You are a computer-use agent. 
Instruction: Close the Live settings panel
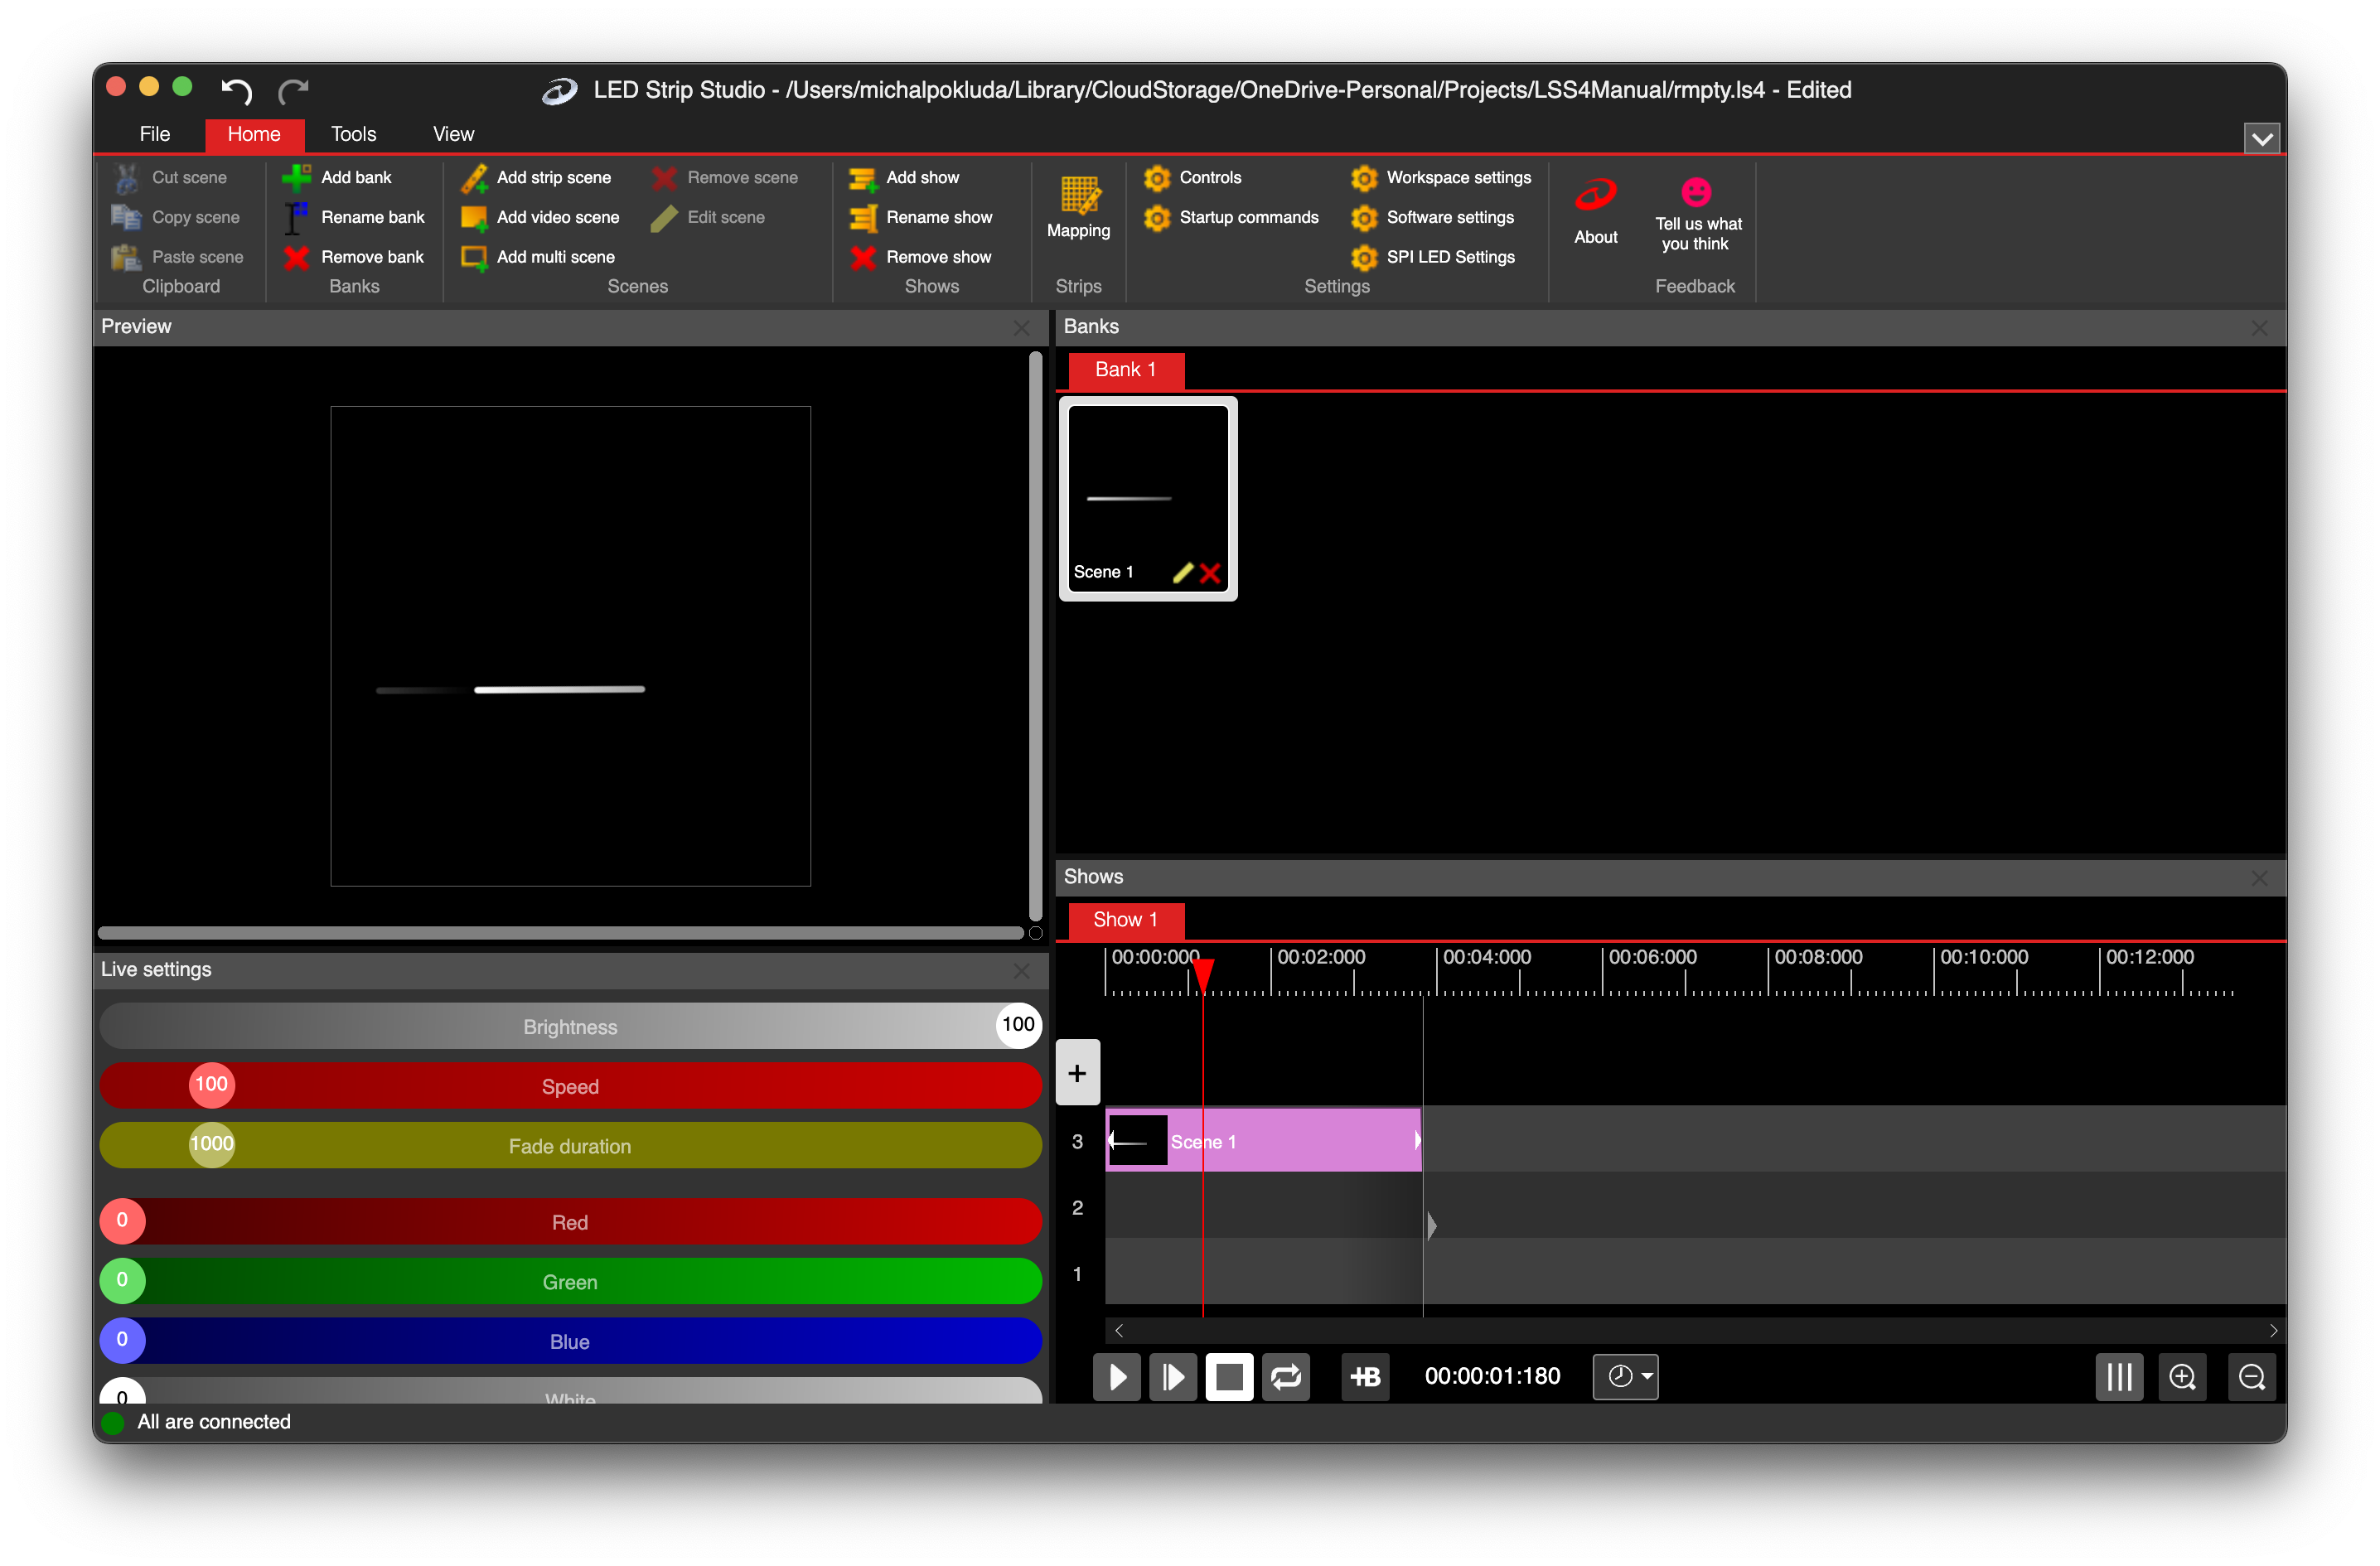1021,970
